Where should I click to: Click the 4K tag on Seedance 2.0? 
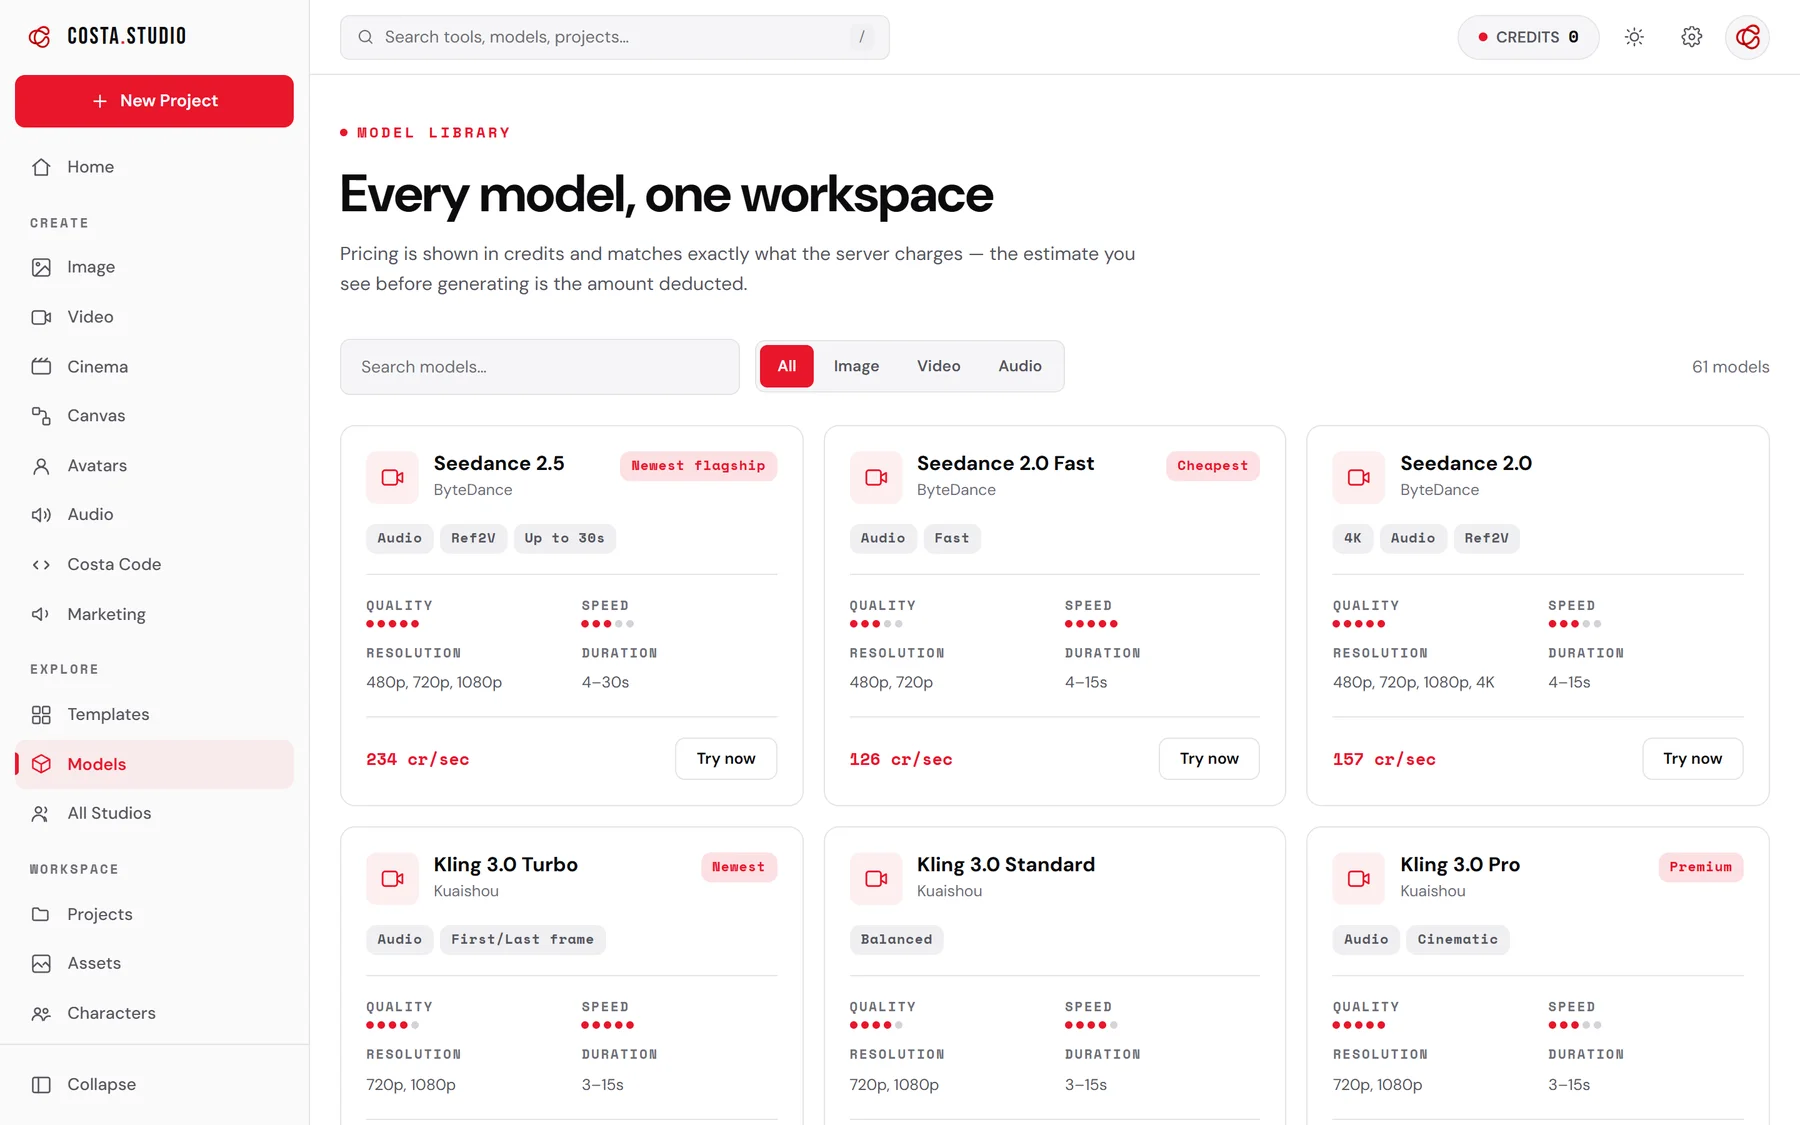click(1353, 538)
